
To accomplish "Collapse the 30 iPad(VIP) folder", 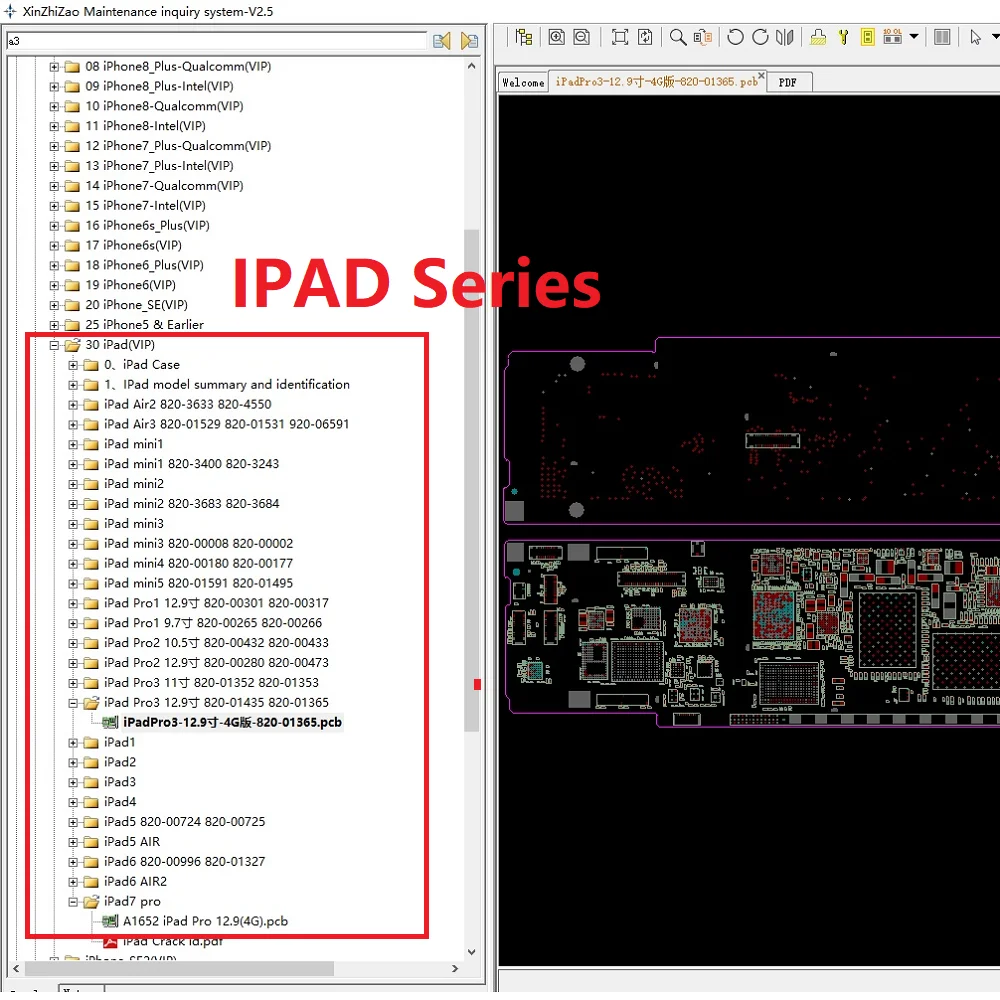I will (54, 346).
